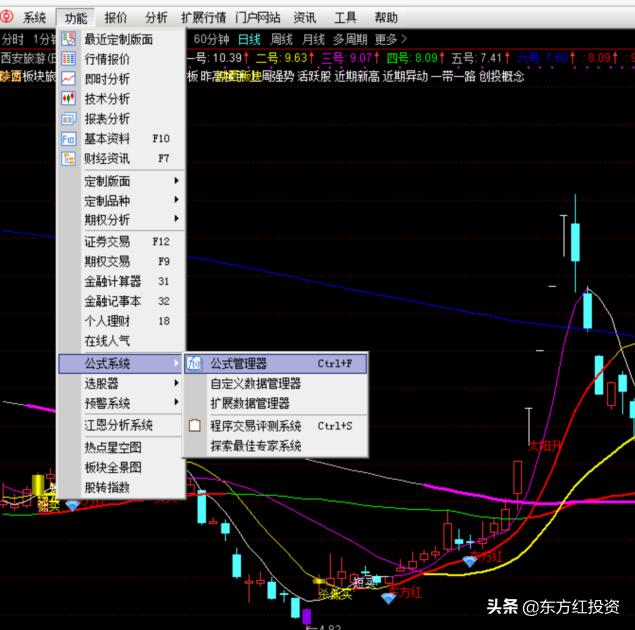The height and width of the screenshot is (630, 635).
Task: Open 江恩分析系统
Action: click(x=121, y=425)
